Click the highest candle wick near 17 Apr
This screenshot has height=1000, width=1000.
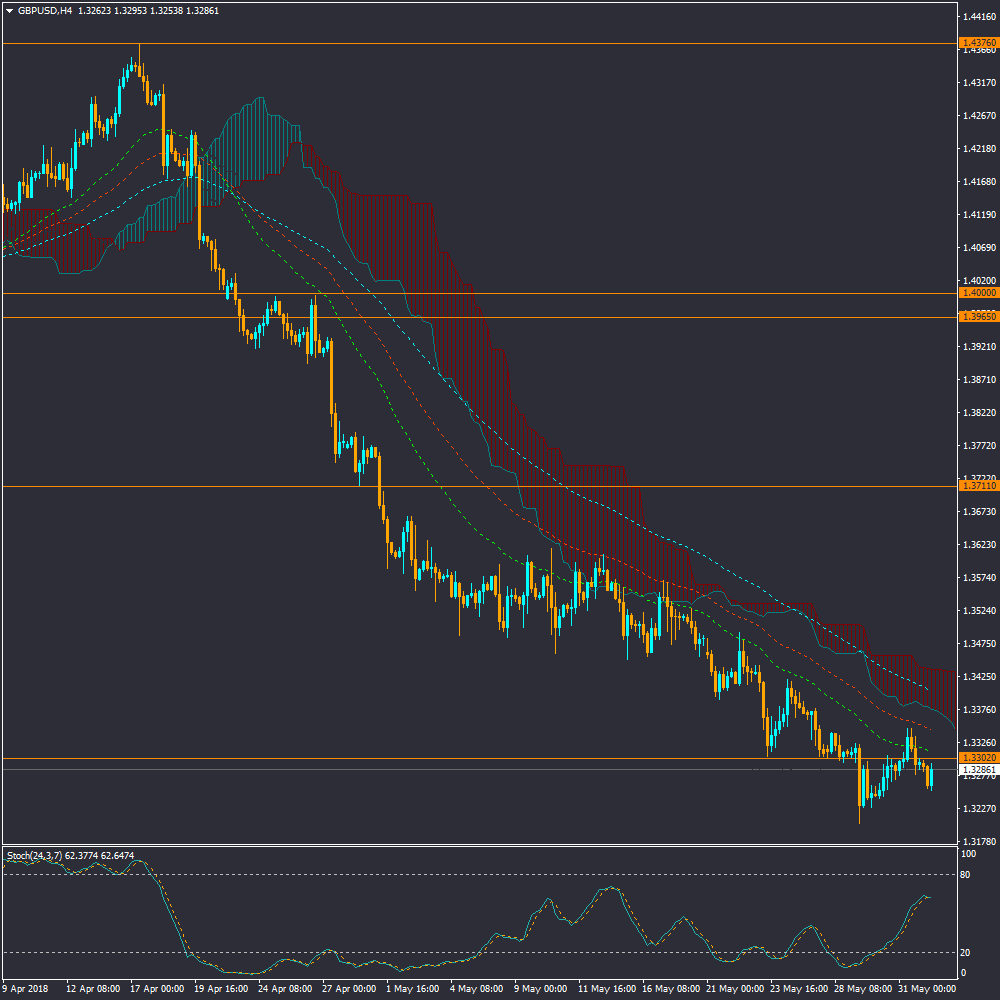tap(139, 48)
